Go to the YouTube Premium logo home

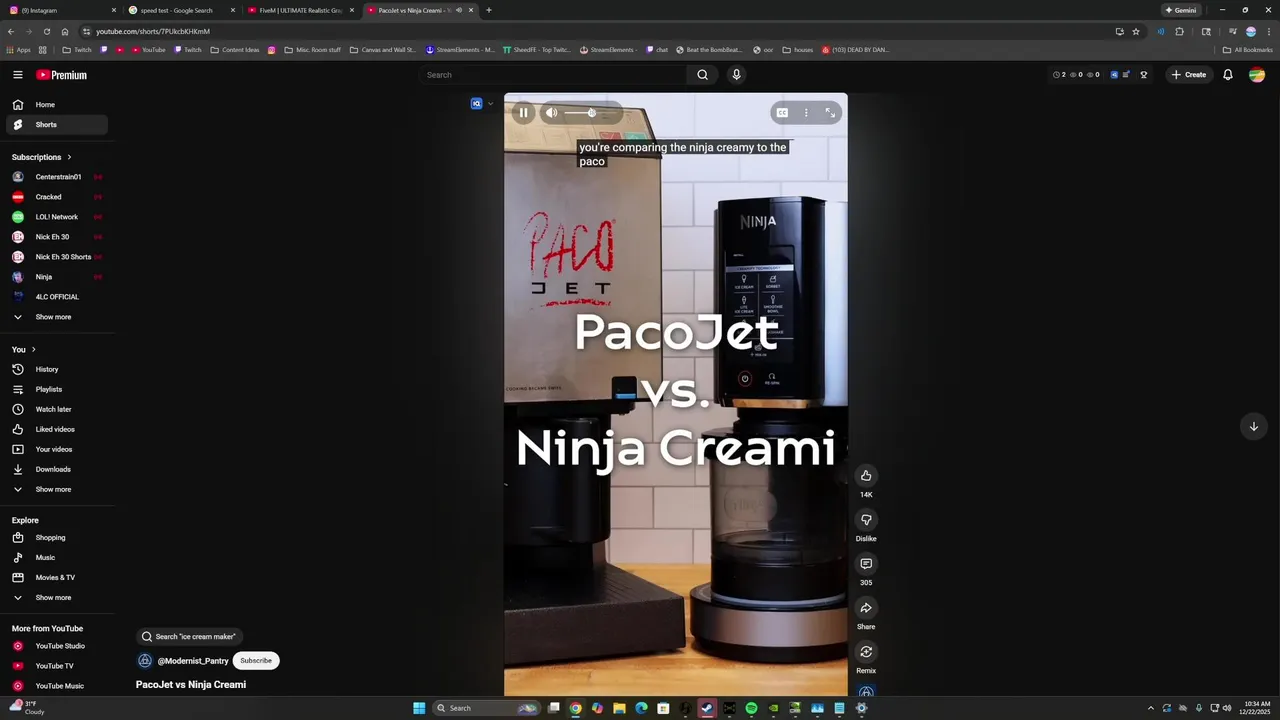pos(62,75)
